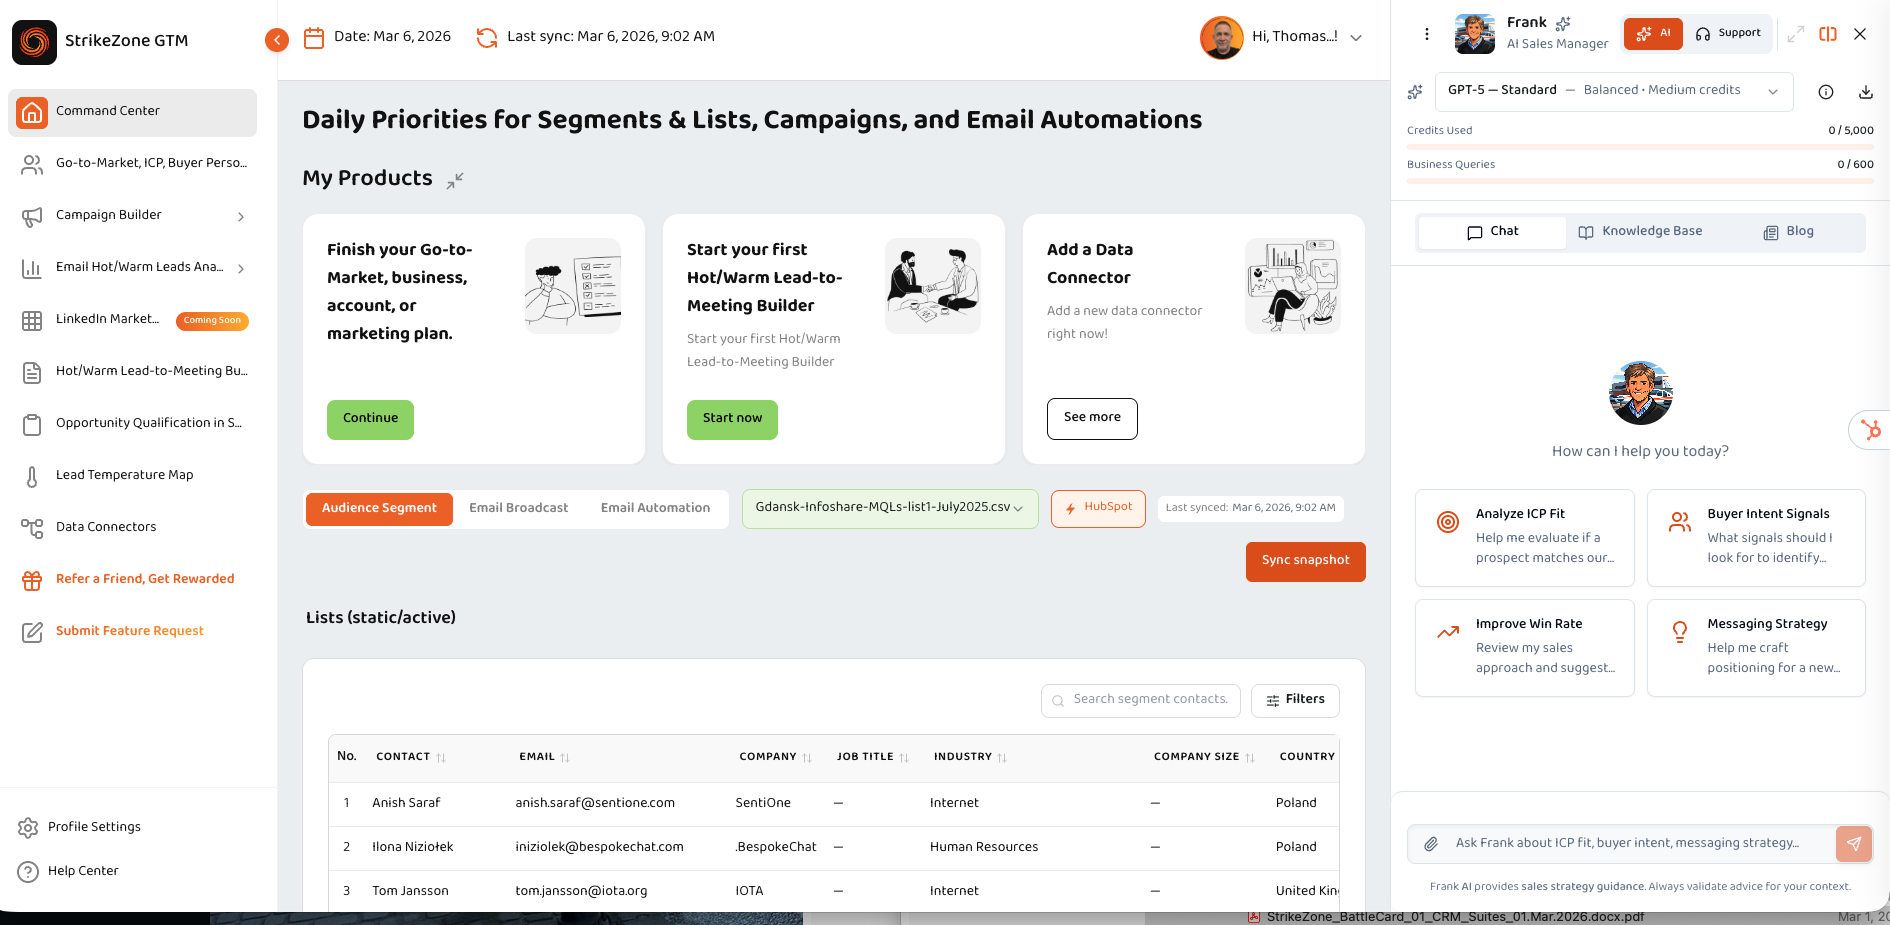The width and height of the screenshot is (1890, 925).
Task: Open the three-dot menu beside Frank
Action: [1427, 34]
